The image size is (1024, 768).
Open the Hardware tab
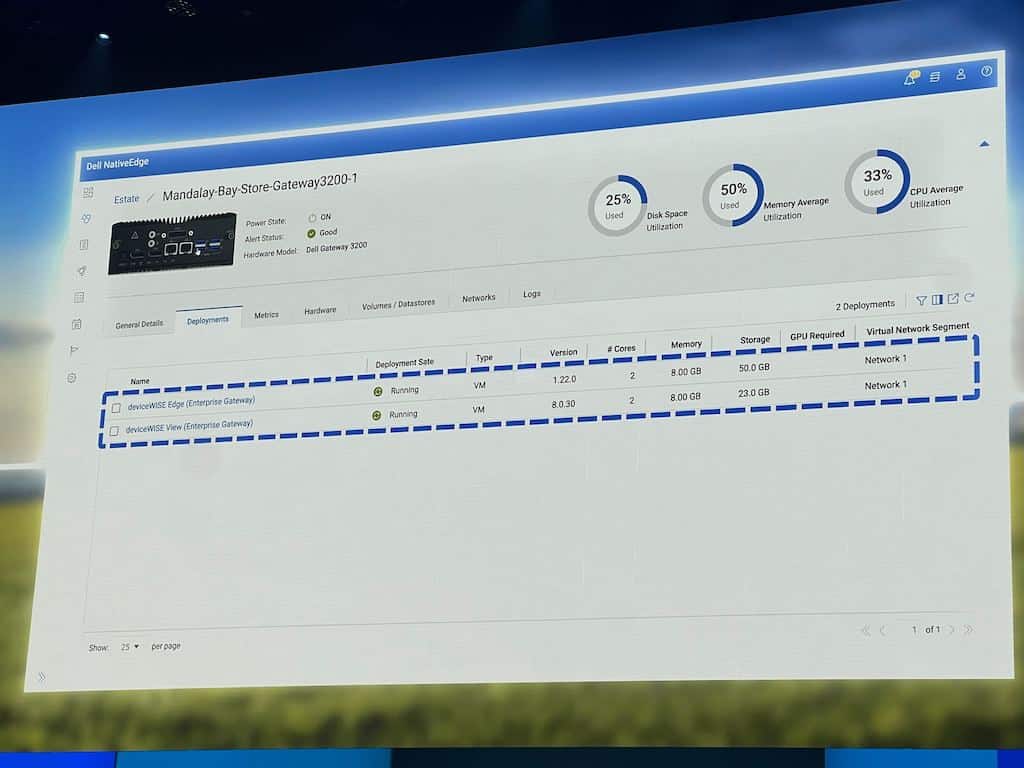click(320, 310)
